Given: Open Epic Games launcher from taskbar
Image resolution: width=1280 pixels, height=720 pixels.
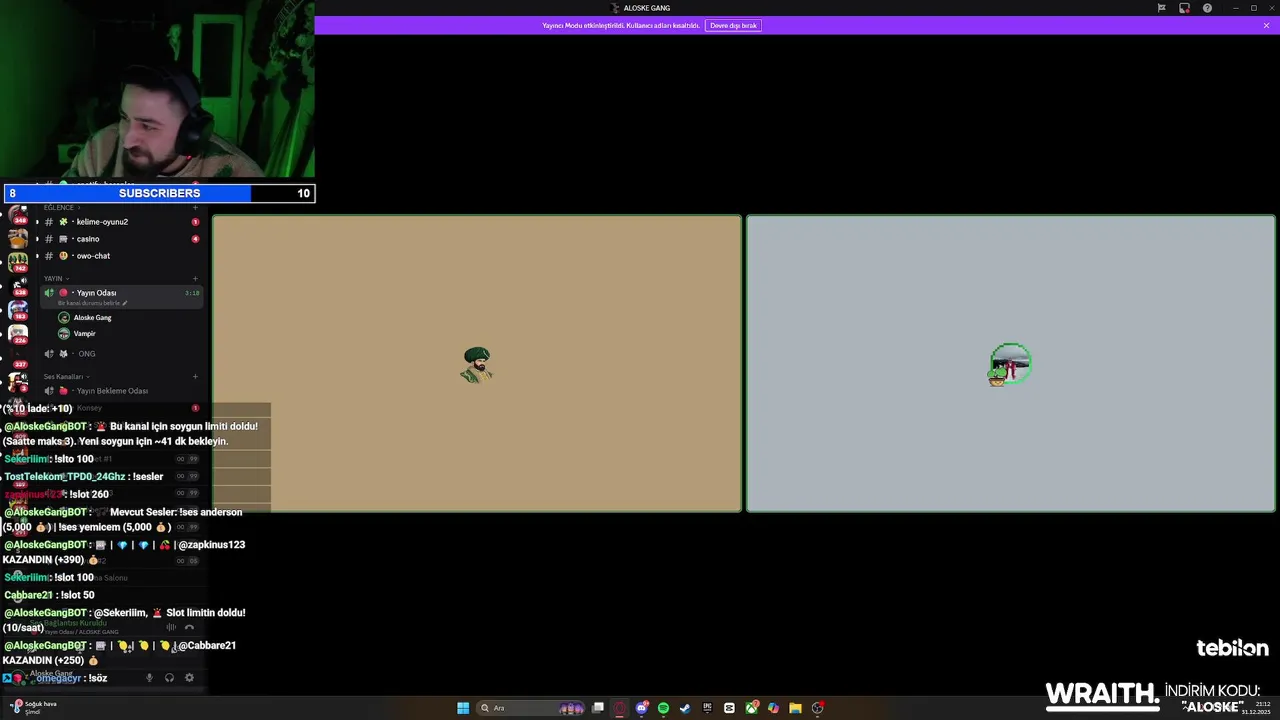Looking at the screenshot, I should point(707,708).
